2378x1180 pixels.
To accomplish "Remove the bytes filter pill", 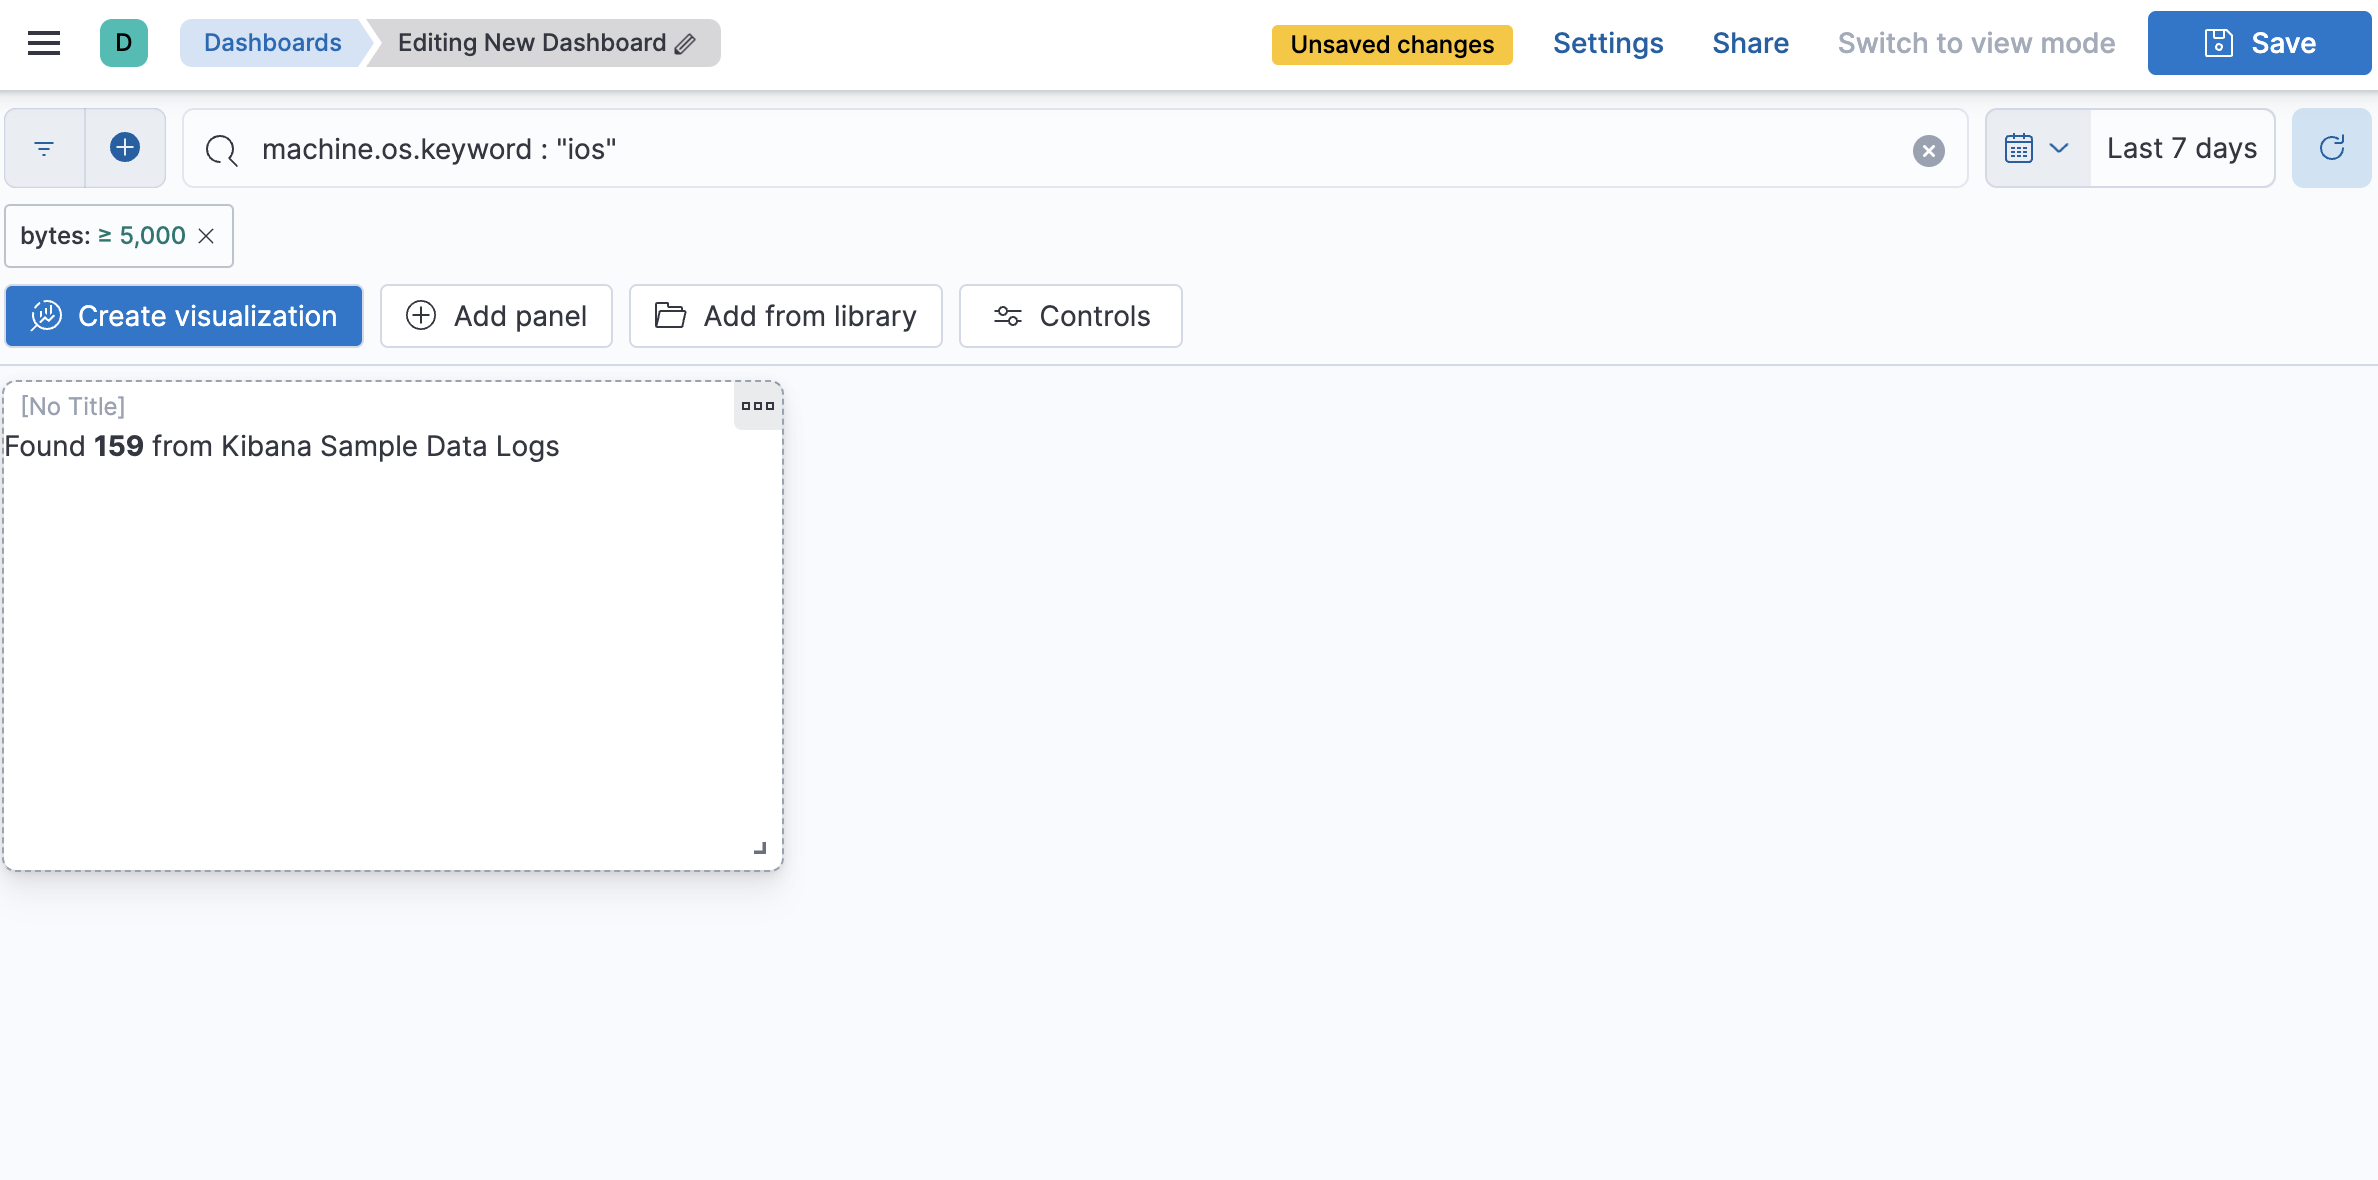I will [206, 236].
